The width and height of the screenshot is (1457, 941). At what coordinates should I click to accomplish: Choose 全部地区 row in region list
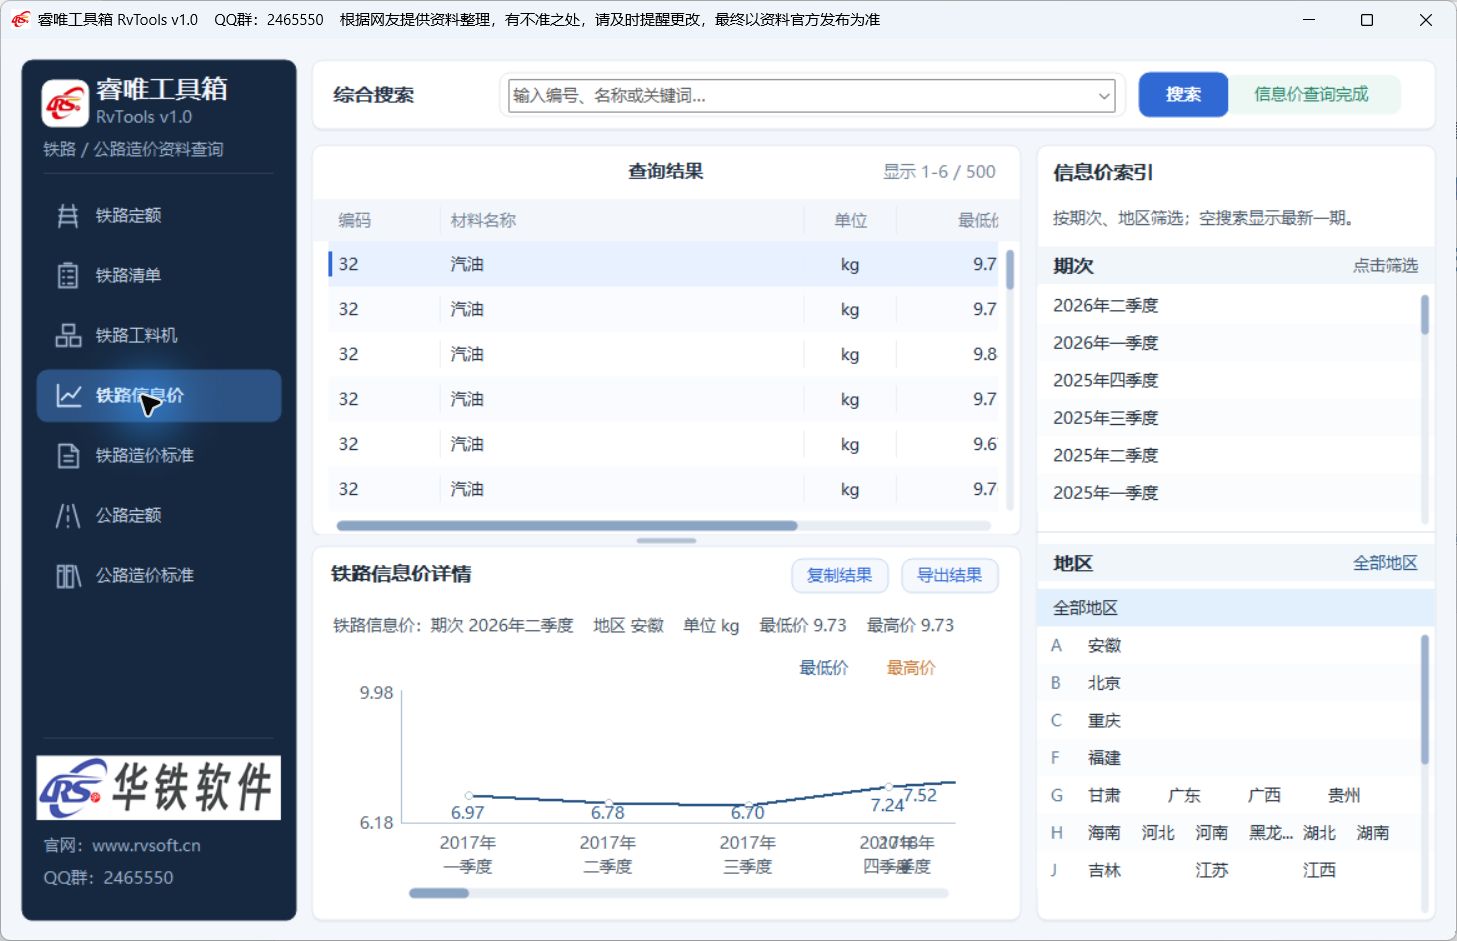click(1236, 608)
